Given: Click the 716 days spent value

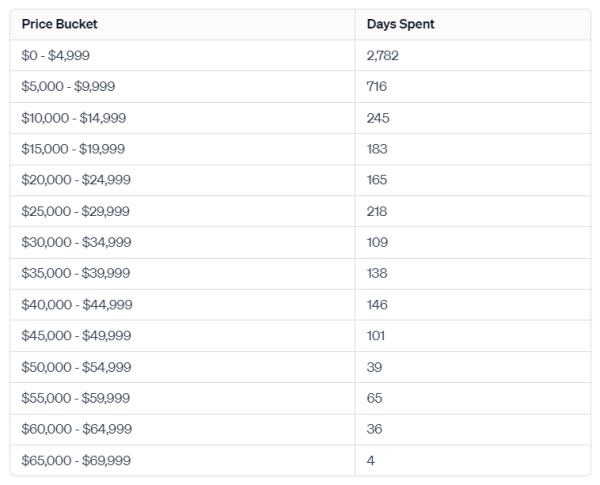Looking at the screenshot, I should (377, 87).
